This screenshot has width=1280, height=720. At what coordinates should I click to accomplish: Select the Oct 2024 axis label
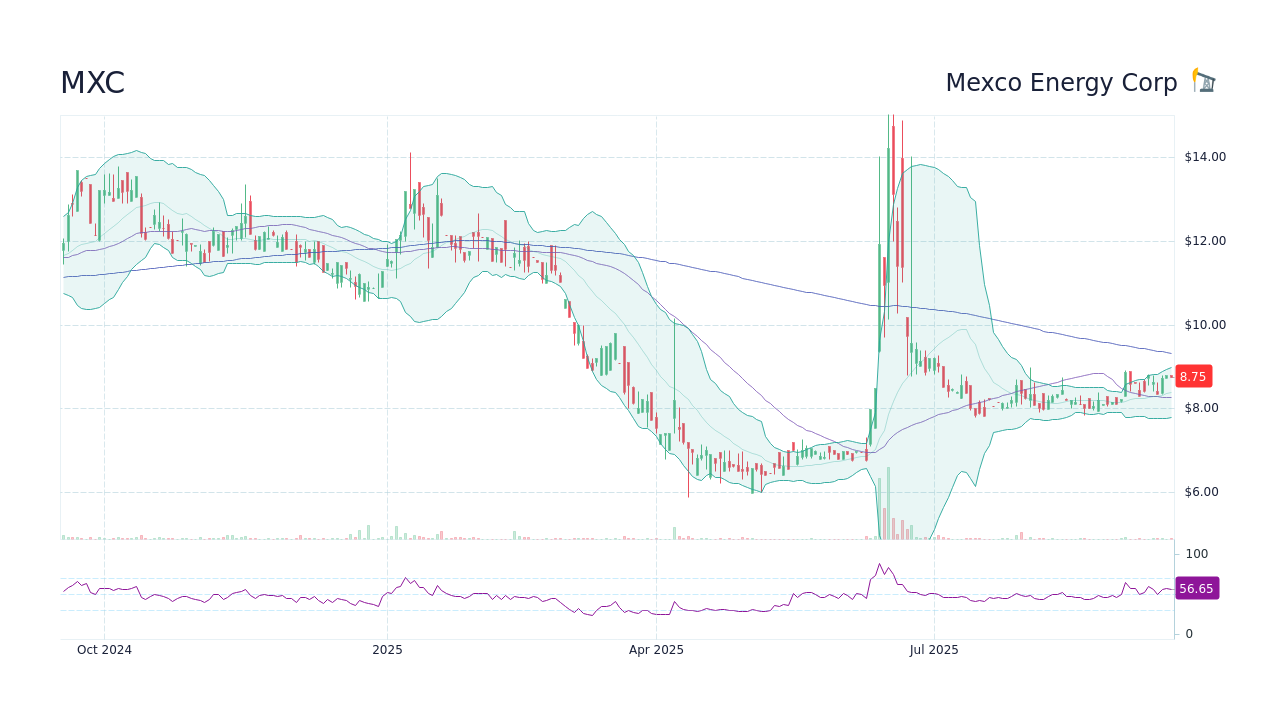[x=104, y=649]
